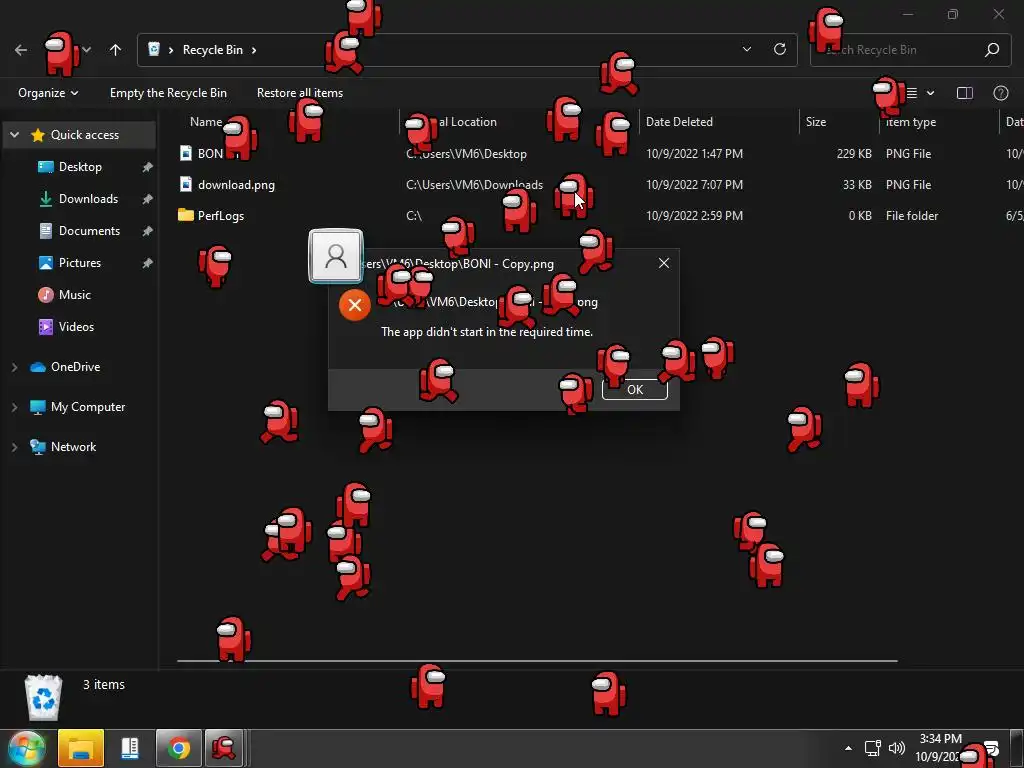Collapse the Quick access tree node
1024x768 pixels.
(14, 135)
